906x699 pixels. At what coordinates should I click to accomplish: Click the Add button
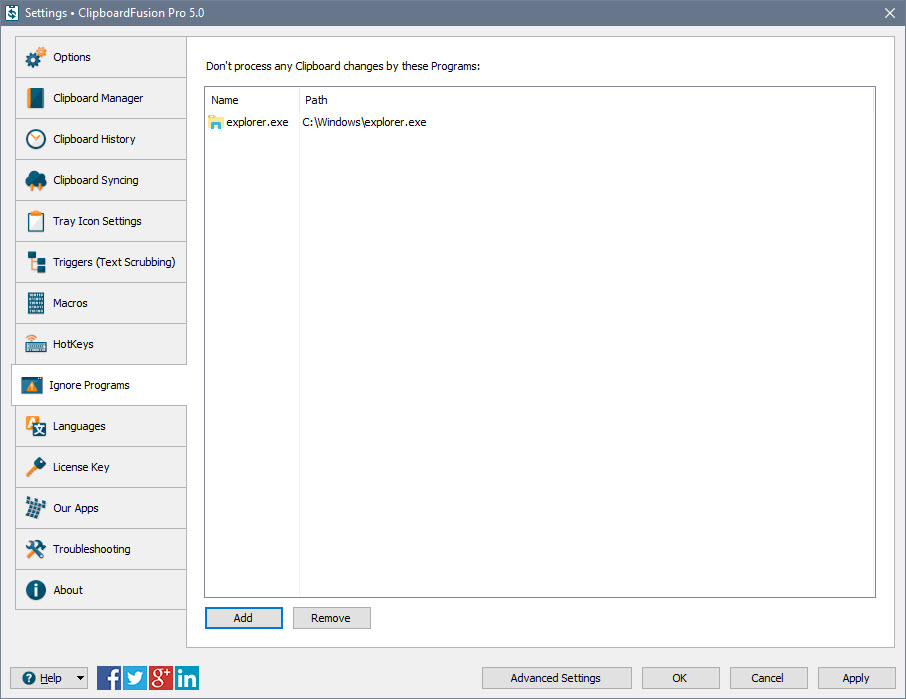click(x=244, y=618)
